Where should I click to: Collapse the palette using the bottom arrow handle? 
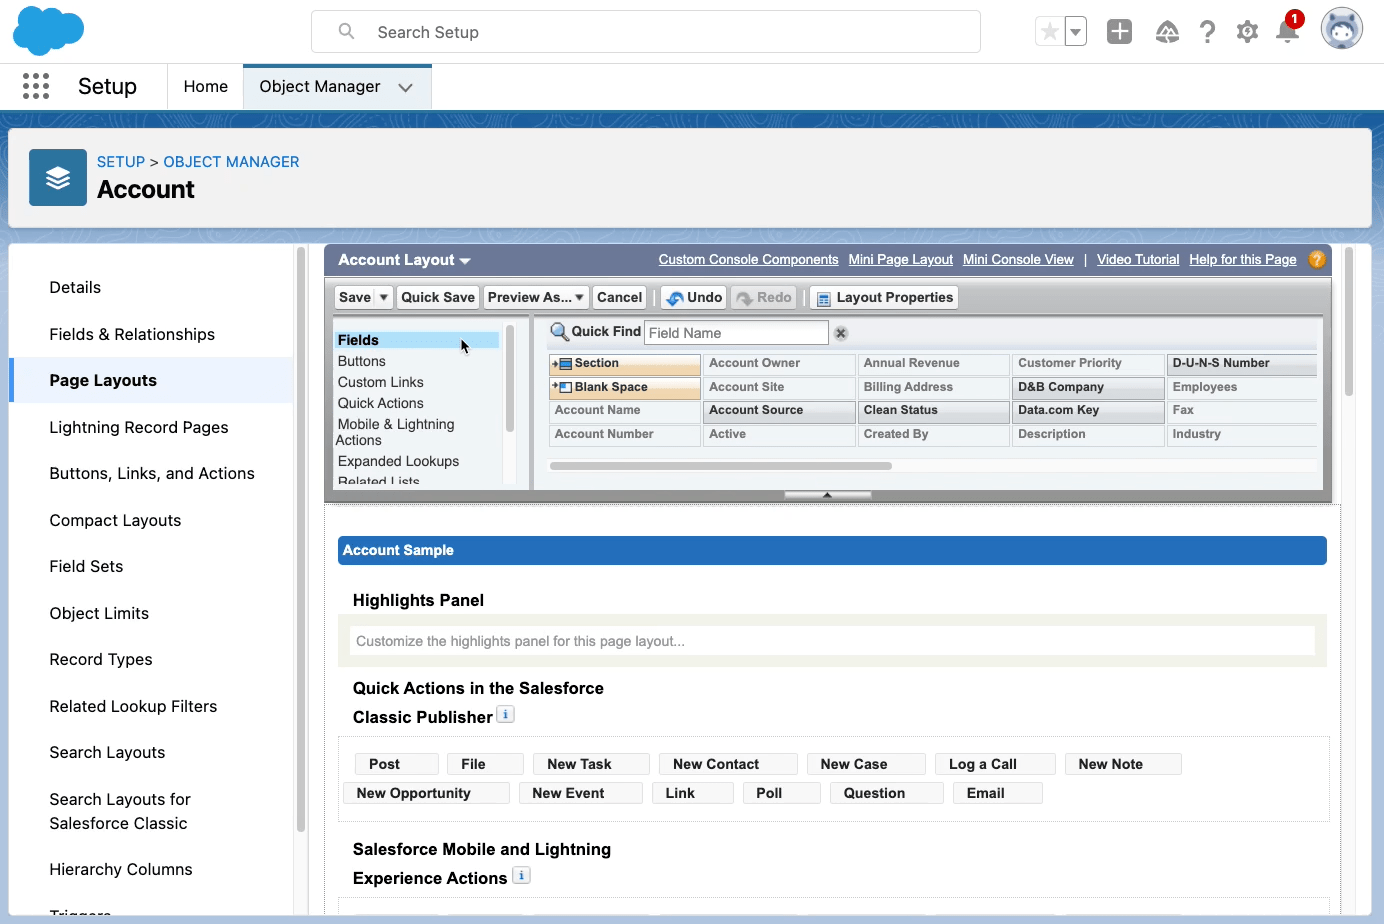pos(827,495)
